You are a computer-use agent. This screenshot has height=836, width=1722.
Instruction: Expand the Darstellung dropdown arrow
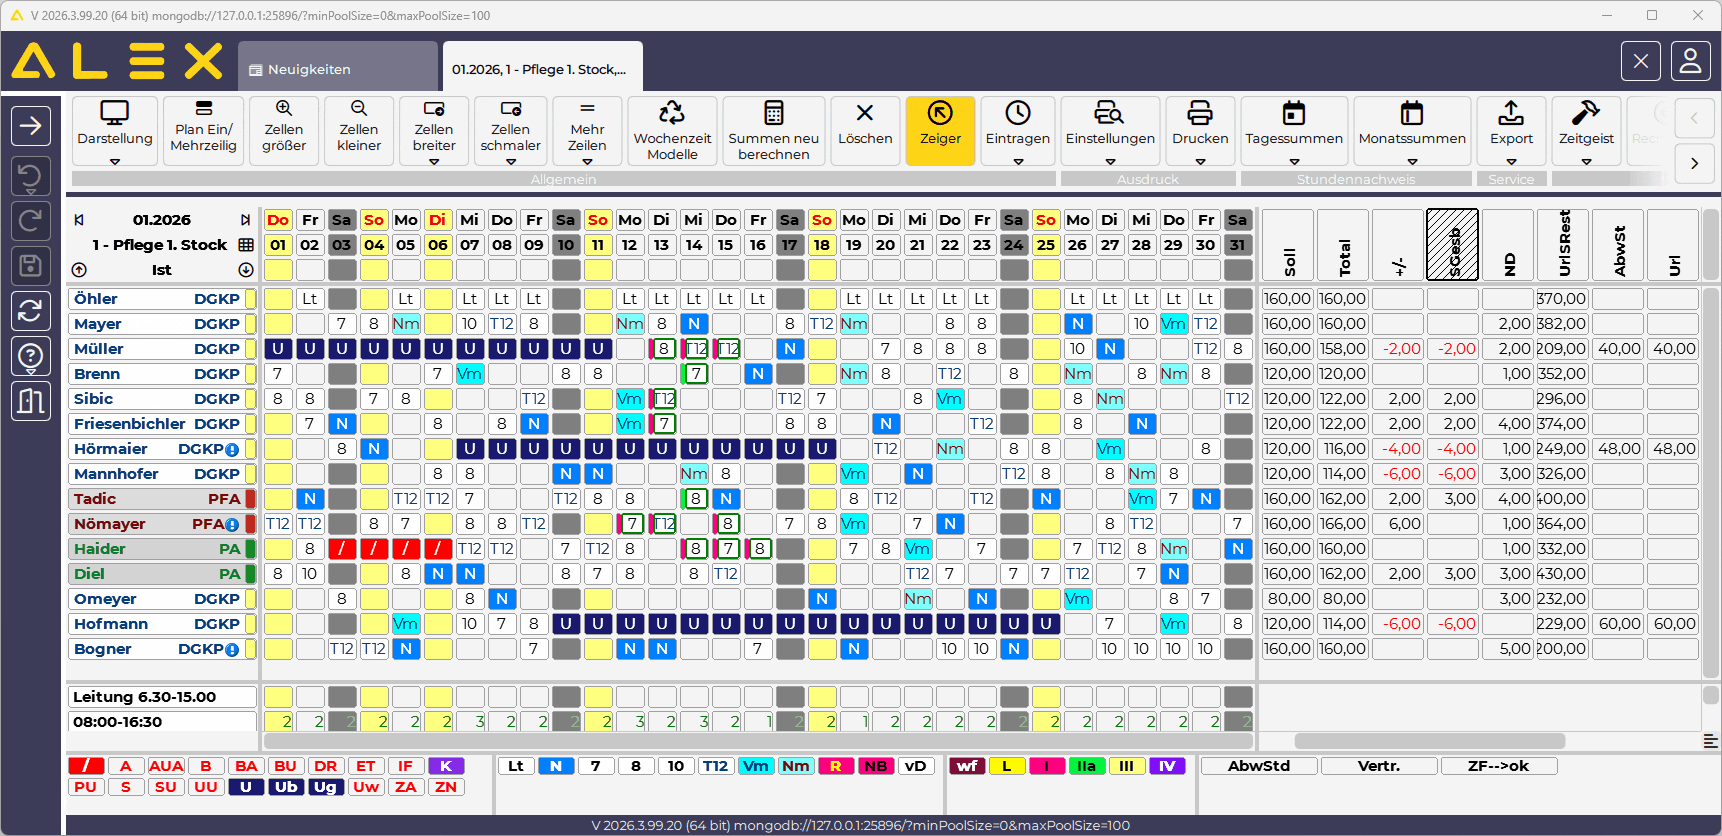click(x=115, y=161)
